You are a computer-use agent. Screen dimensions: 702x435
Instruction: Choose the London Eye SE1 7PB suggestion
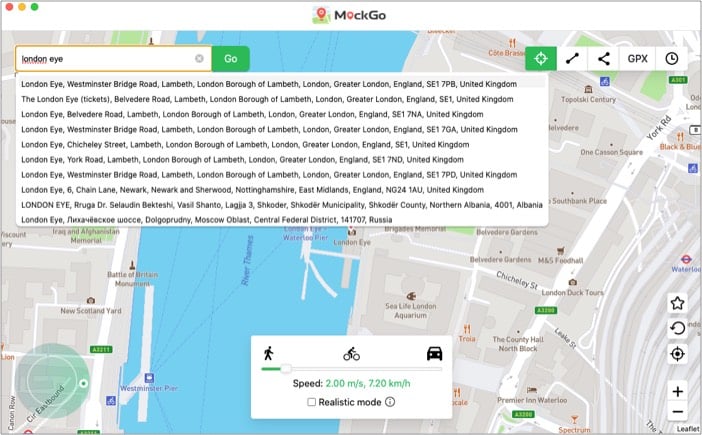tap(282, 84)
